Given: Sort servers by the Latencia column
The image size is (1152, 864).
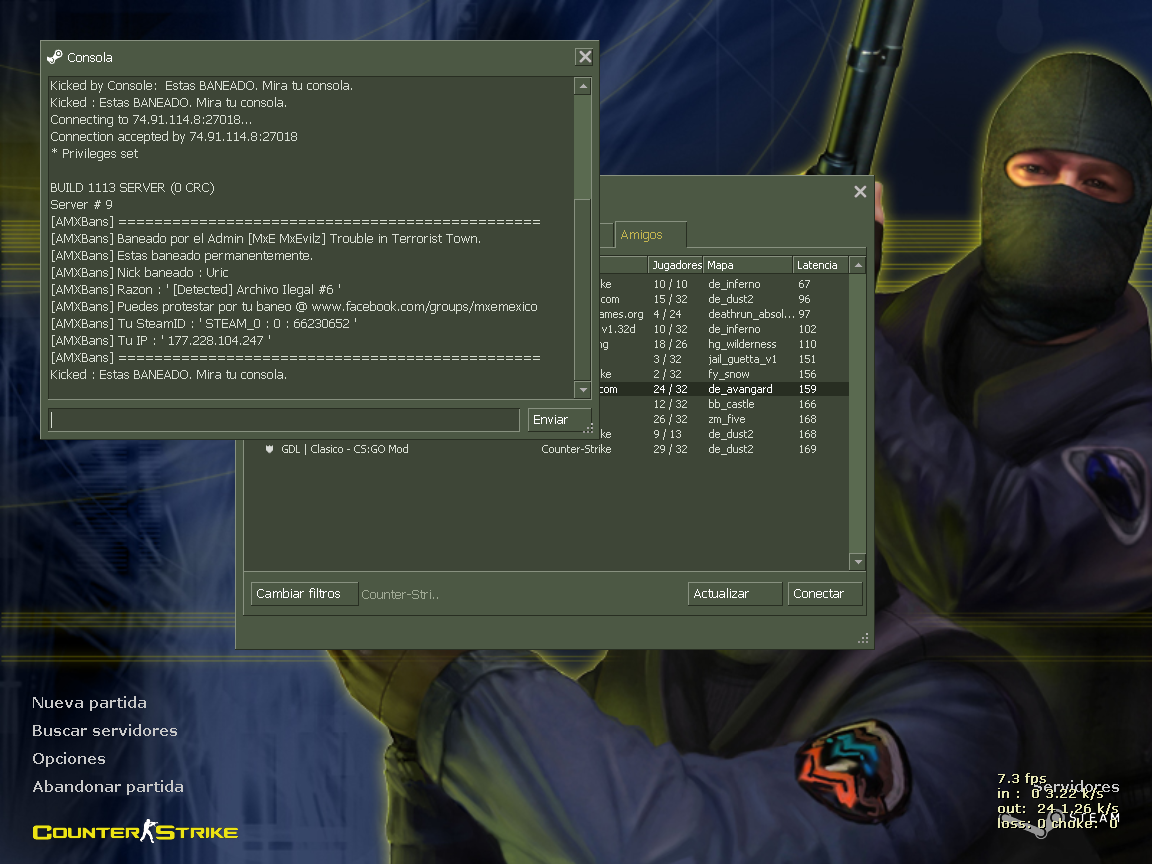Looking at the screenshot, I should coord(821,264).
